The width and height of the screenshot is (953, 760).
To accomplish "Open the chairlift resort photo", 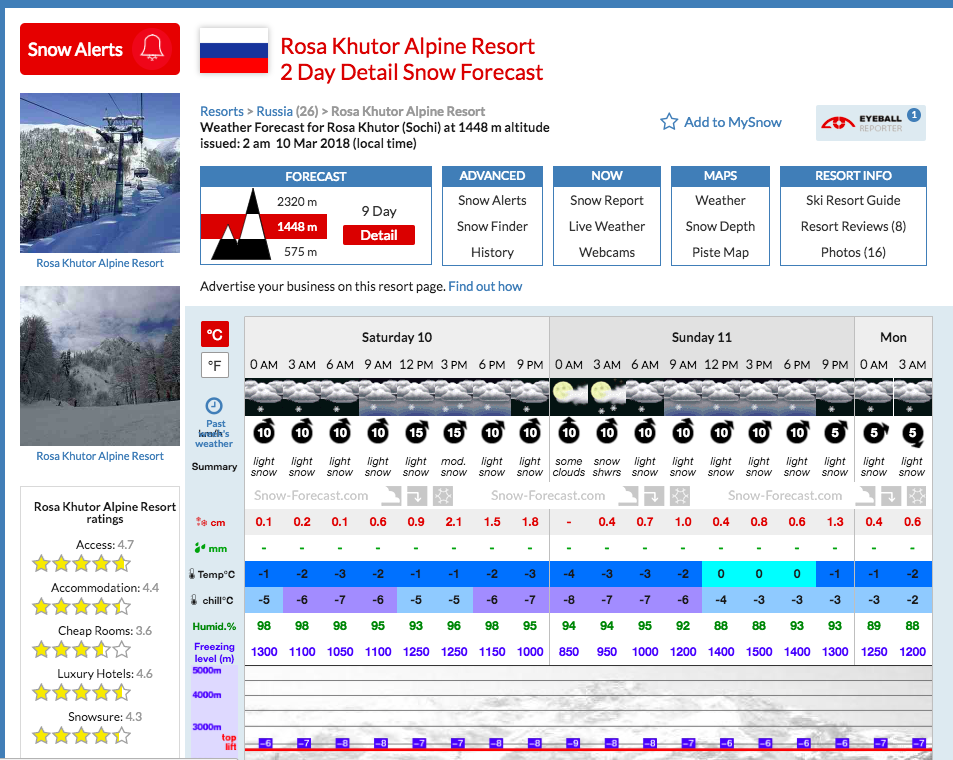I will point(100,173).
